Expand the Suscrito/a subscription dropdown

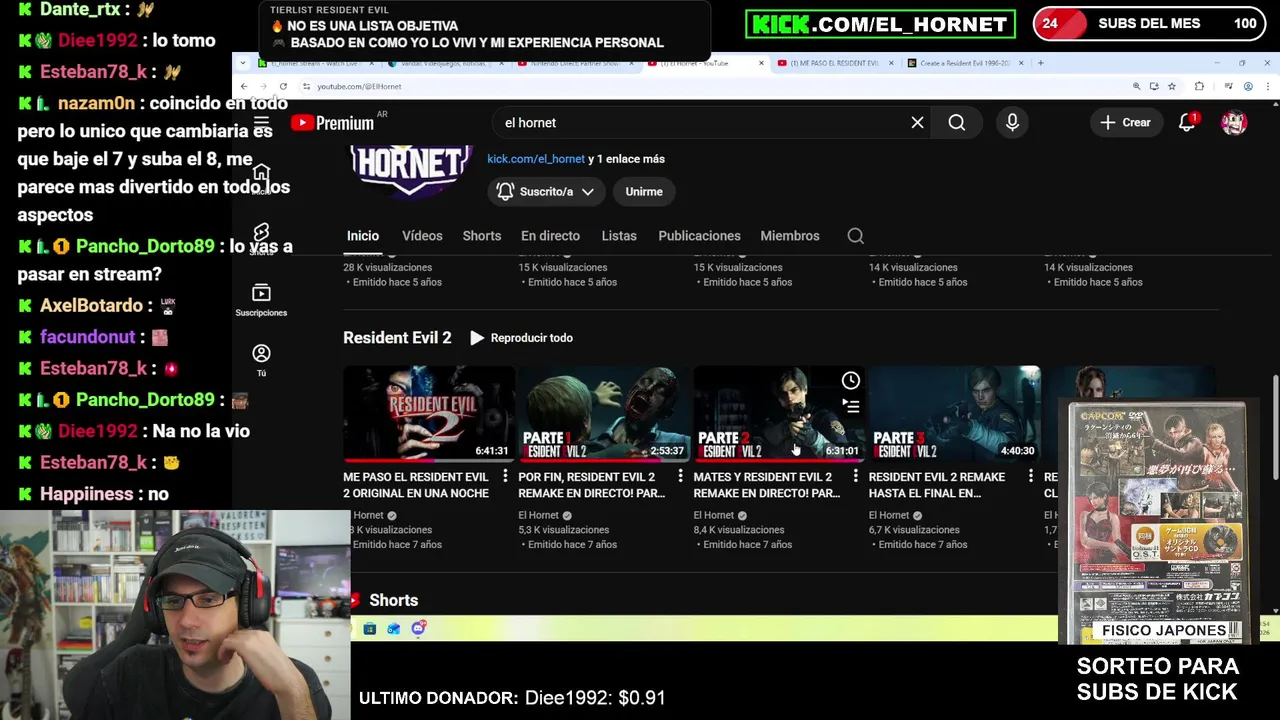546,191
